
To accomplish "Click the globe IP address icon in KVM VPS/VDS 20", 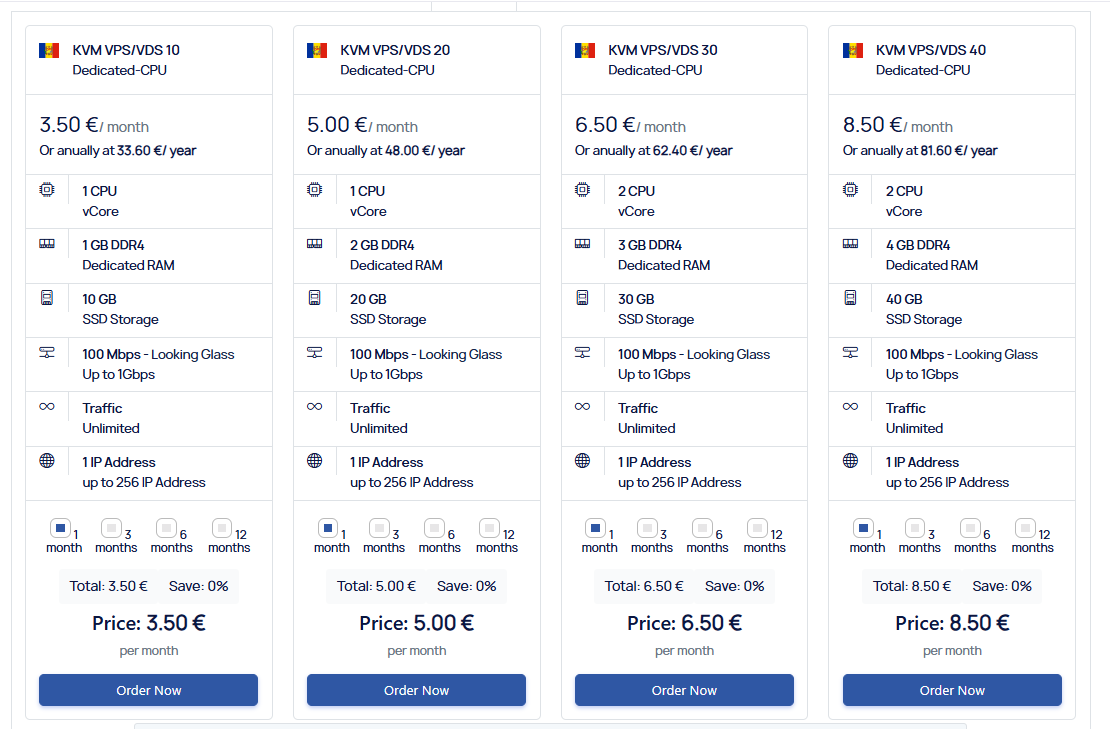I will 314,461.
